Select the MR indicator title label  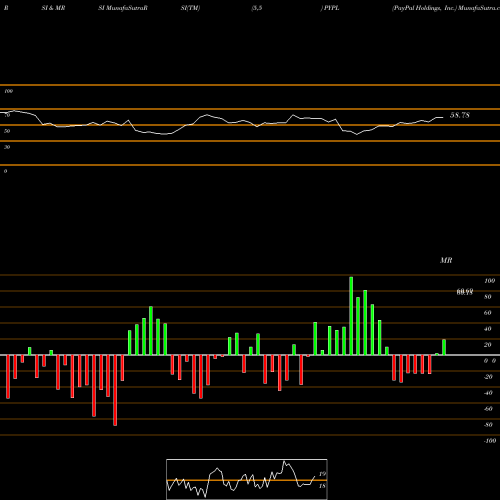[446, 260]
